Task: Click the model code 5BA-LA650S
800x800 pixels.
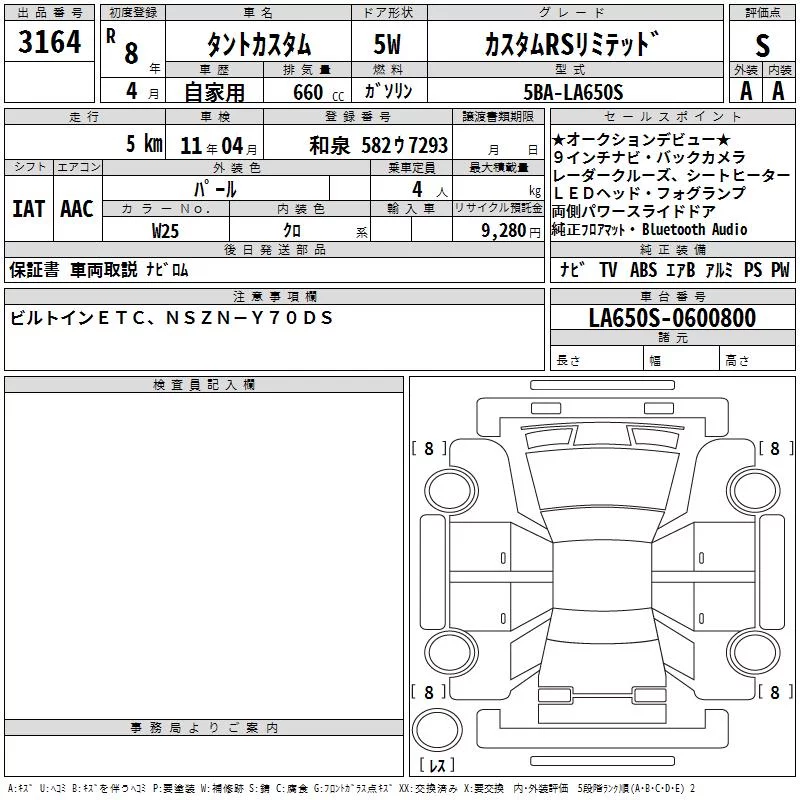Action: tap(573, 92)
